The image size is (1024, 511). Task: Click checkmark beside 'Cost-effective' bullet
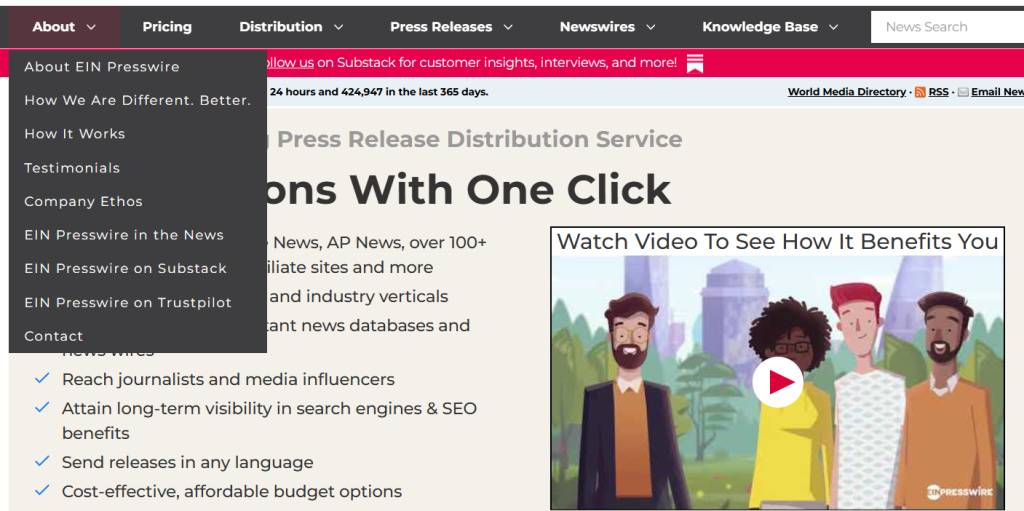42,490
